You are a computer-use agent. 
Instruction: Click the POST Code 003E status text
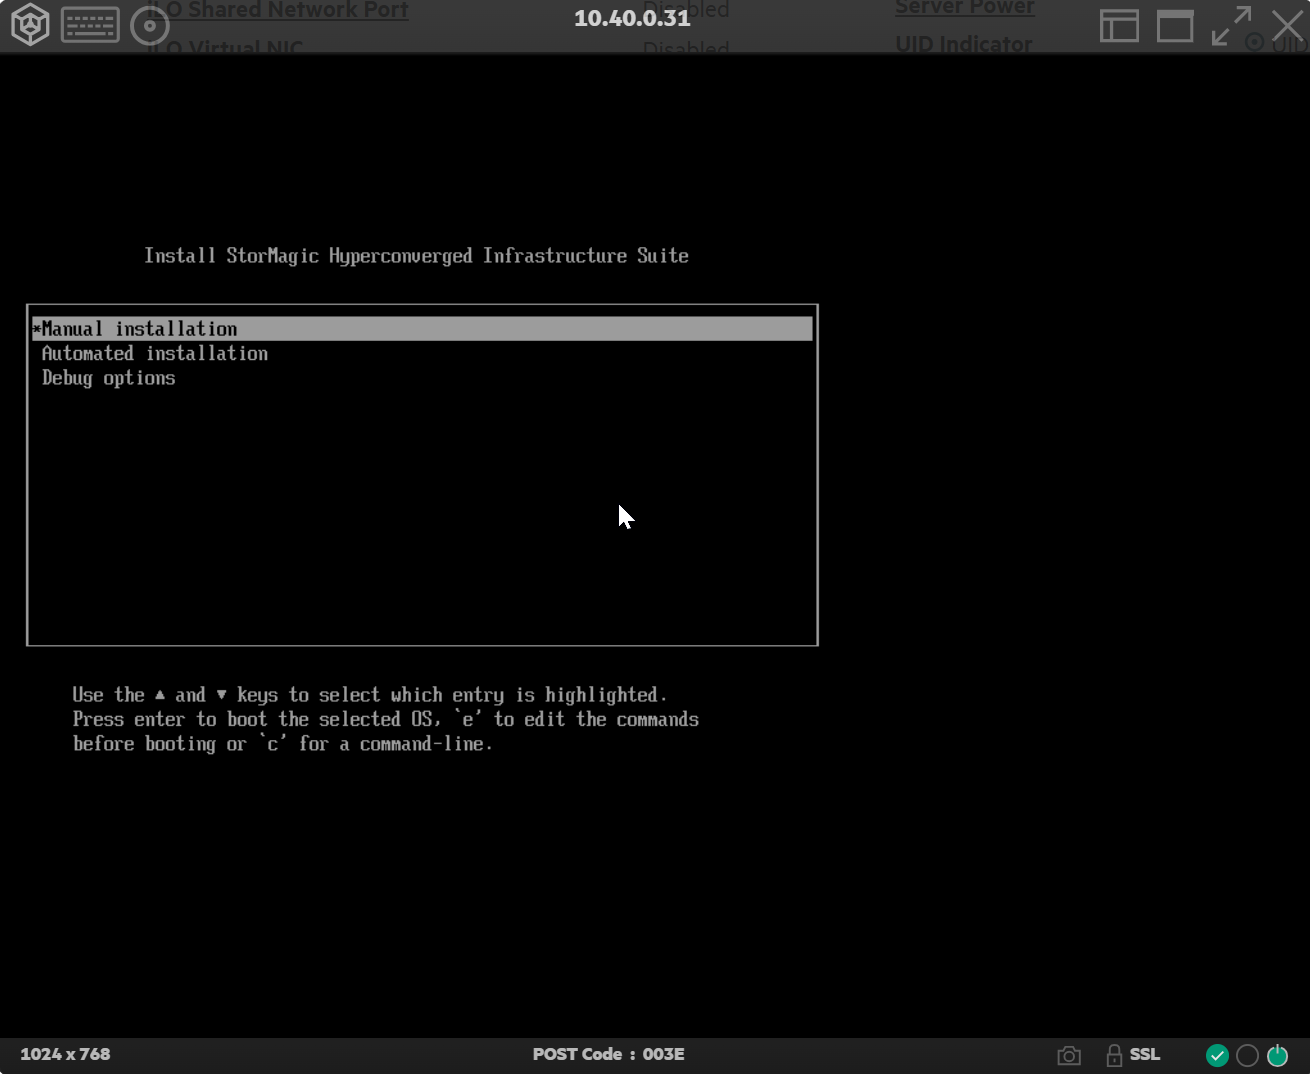(x=608, y=1054)
